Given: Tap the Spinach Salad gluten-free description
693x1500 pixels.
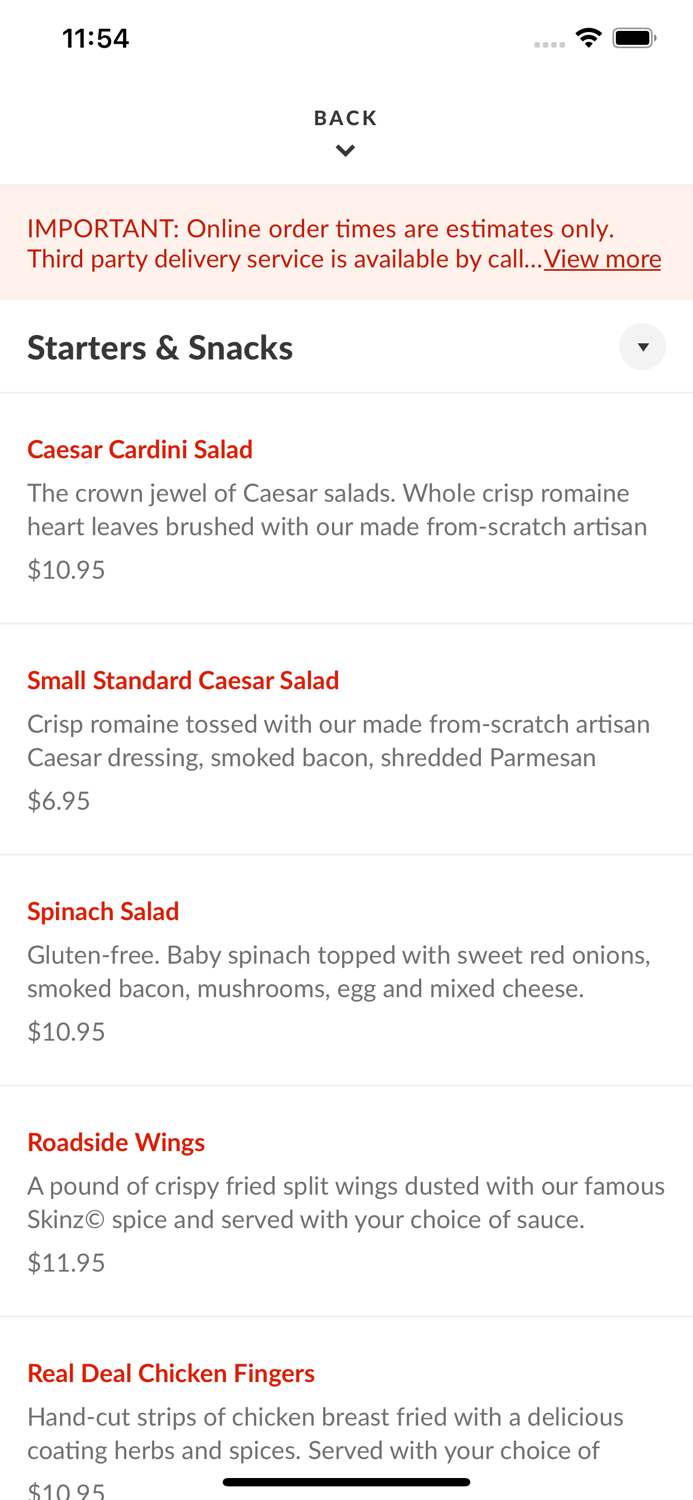Looking at the screenshot, I should click(x=339, y=972).
